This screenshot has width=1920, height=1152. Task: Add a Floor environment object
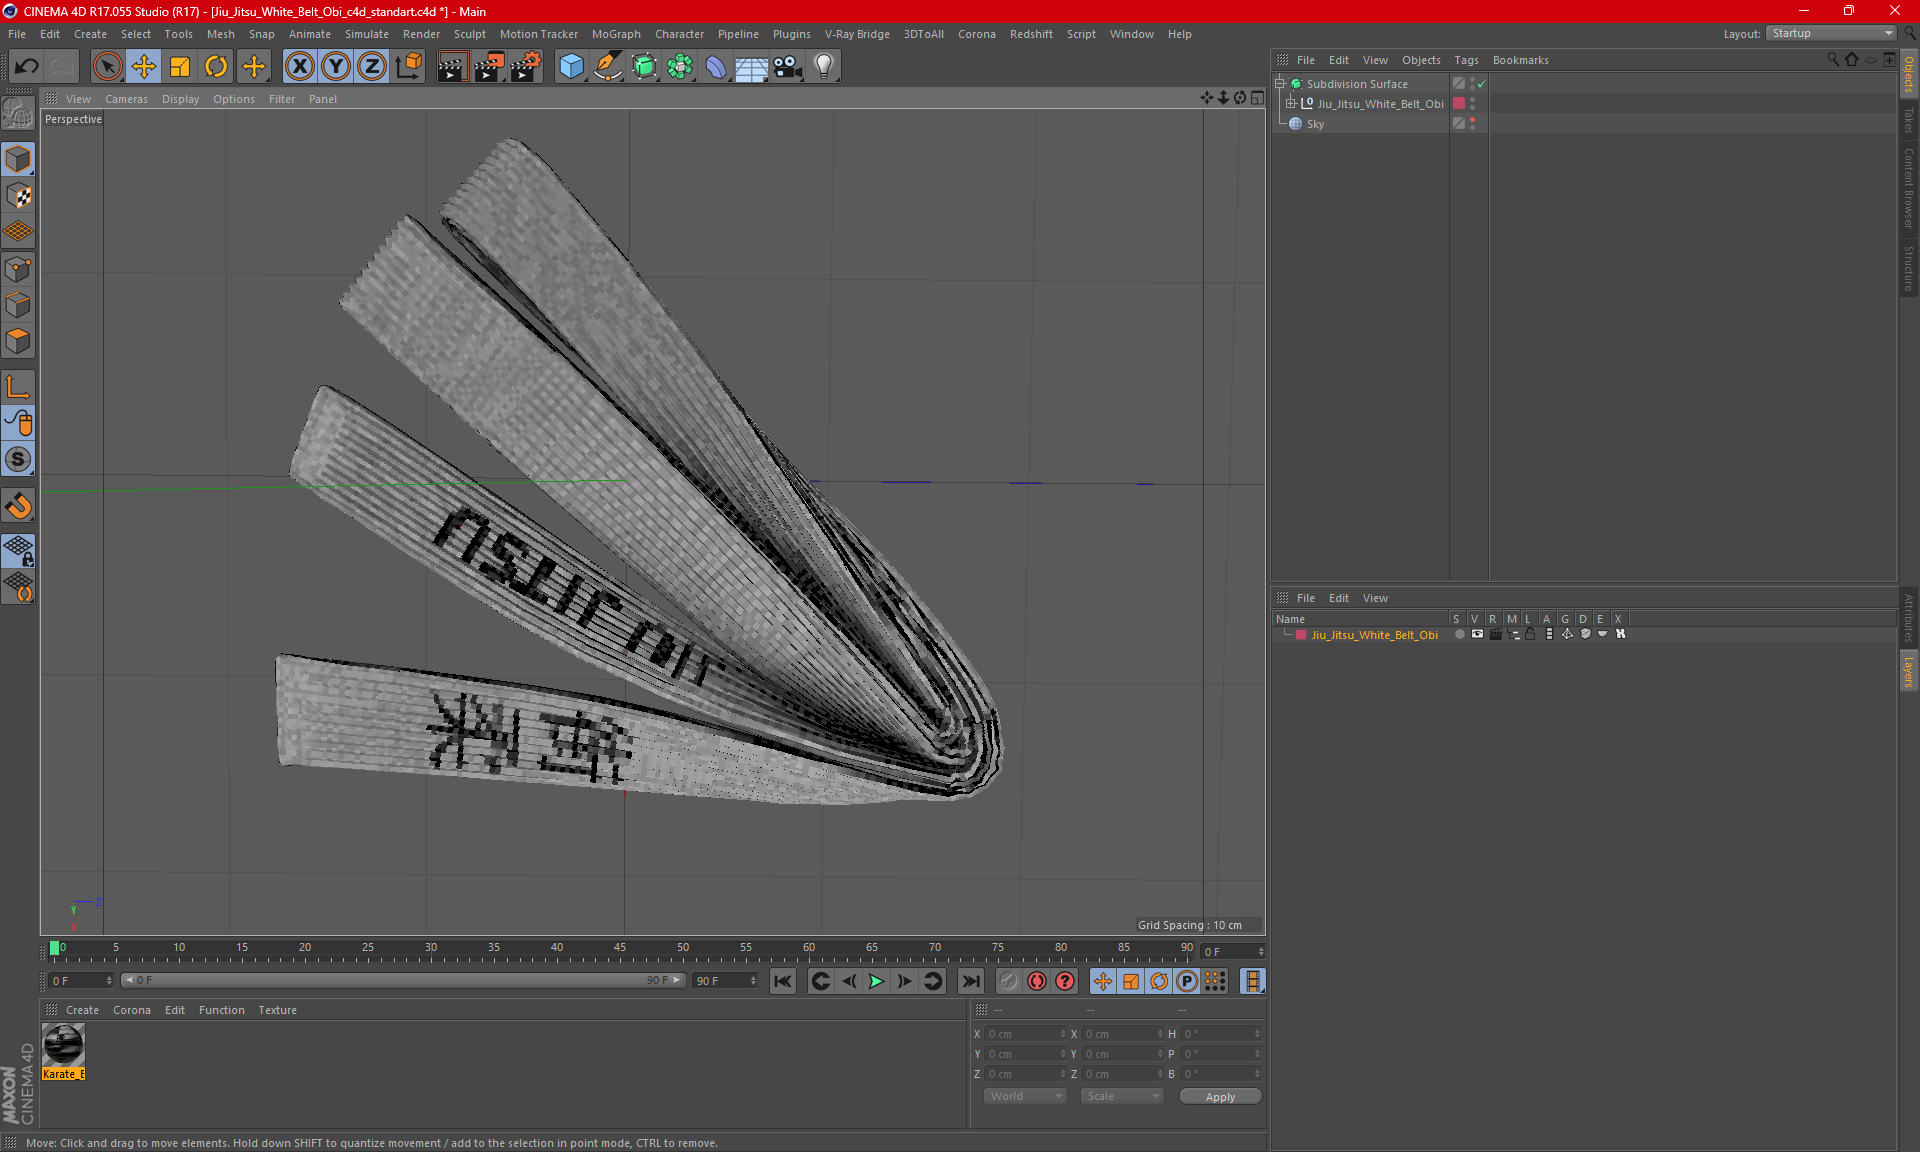click(751, 67)
